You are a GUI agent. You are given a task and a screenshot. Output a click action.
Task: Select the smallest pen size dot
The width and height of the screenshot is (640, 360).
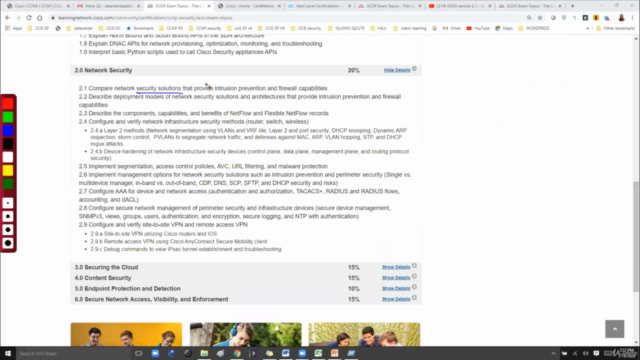[x=8, y=203]
